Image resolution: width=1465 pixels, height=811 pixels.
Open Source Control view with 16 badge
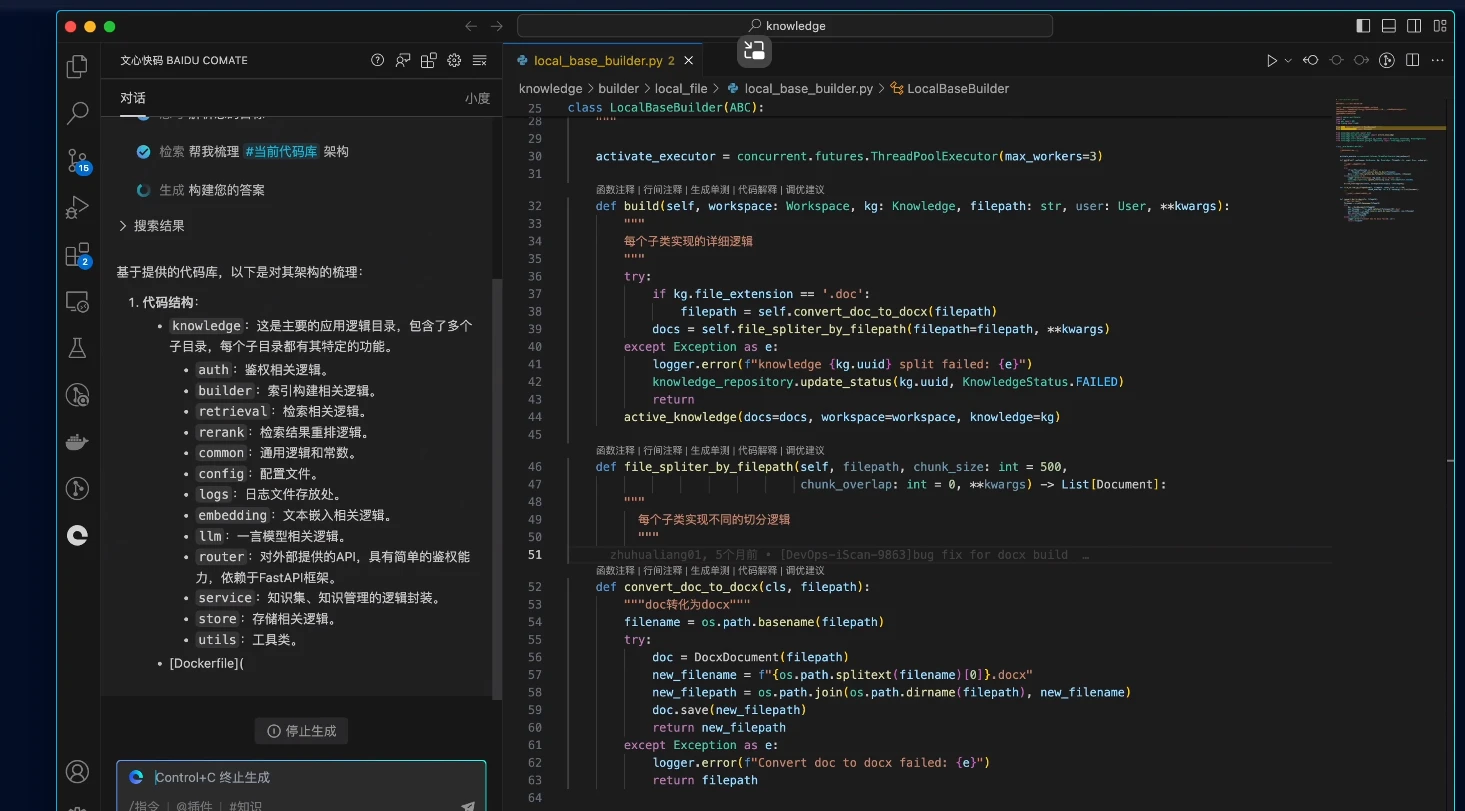pos(77,160)
